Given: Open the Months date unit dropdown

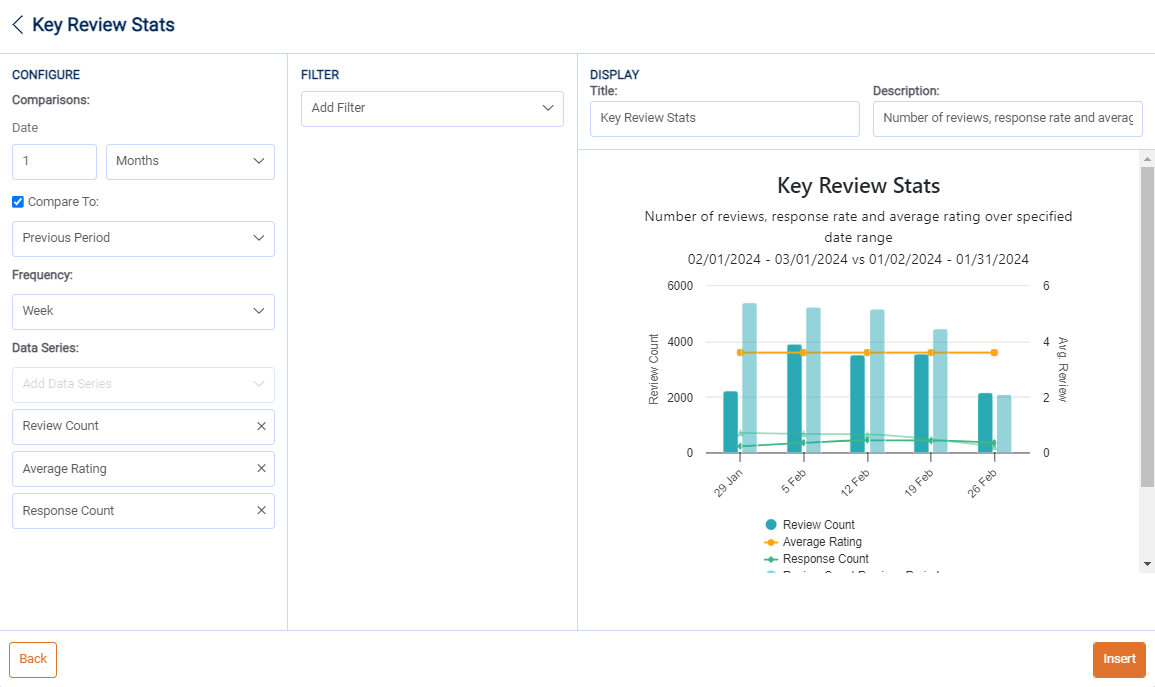Looking at the screenshot, I should (x=190, y=162).
